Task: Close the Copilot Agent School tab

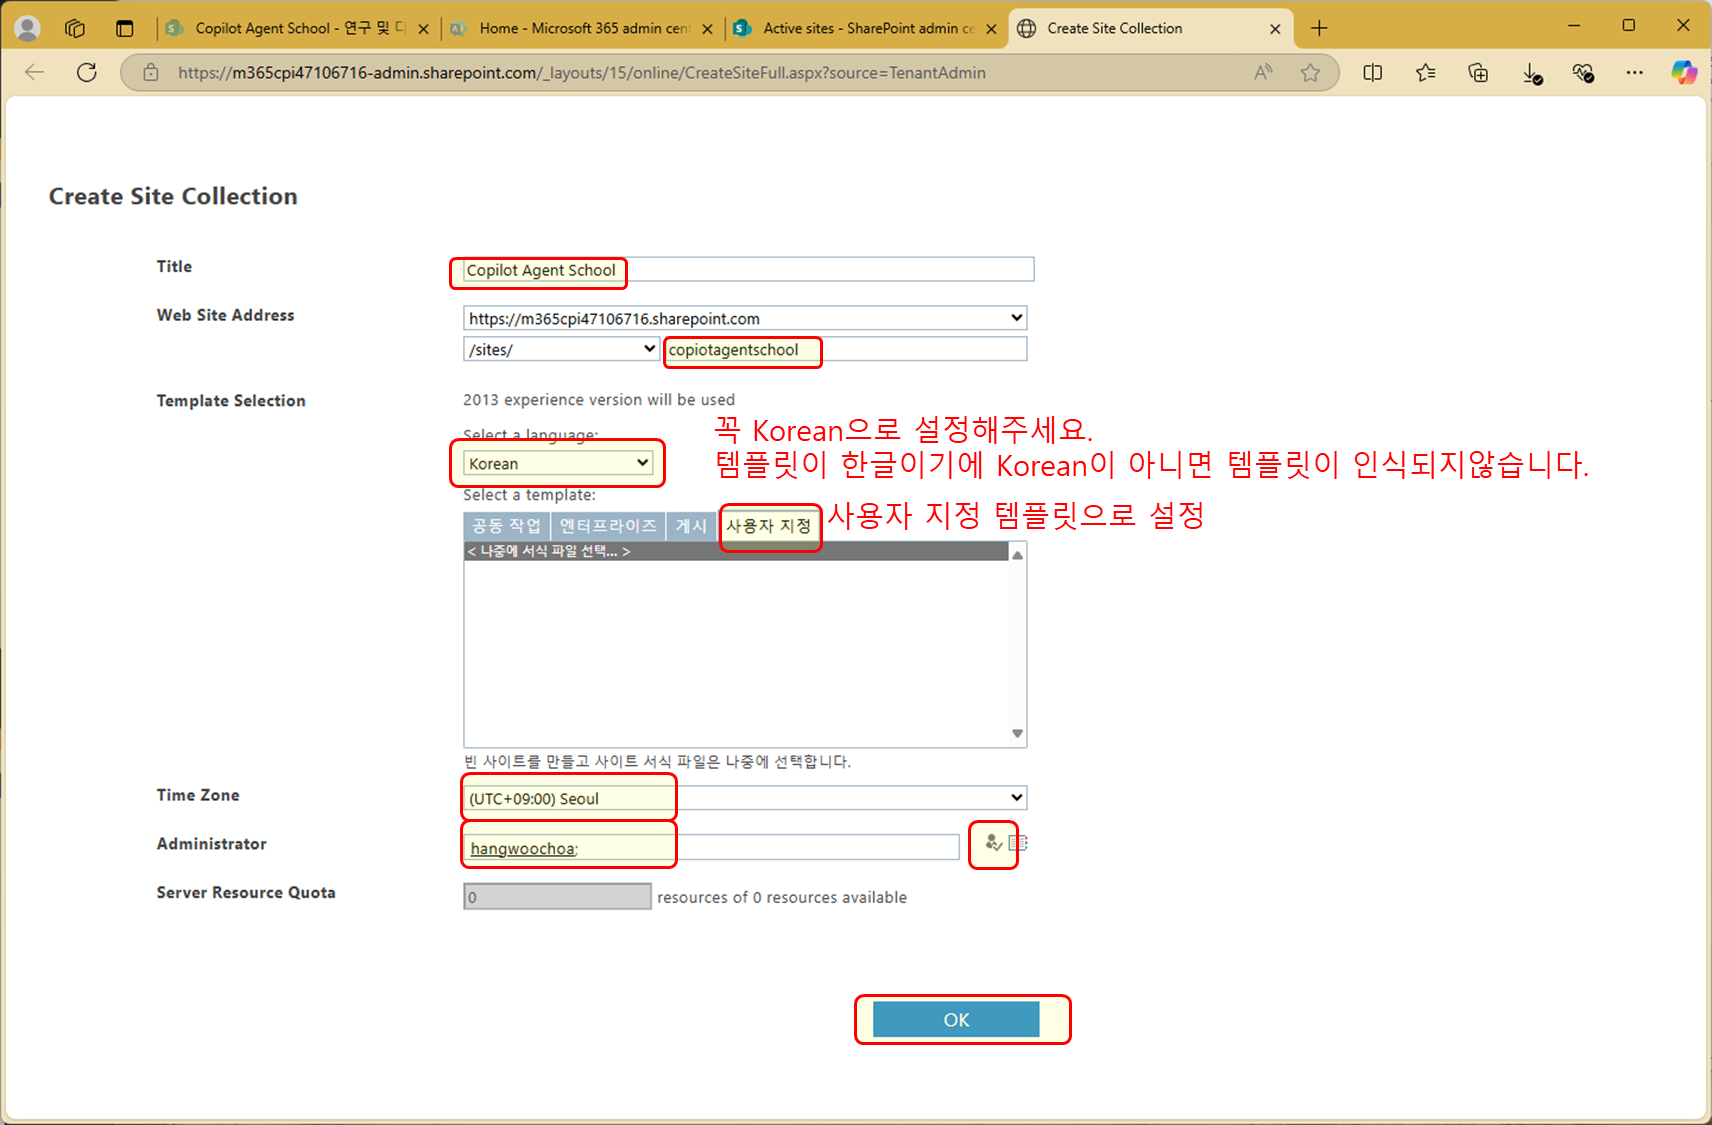Action: (x=423, y=29)
